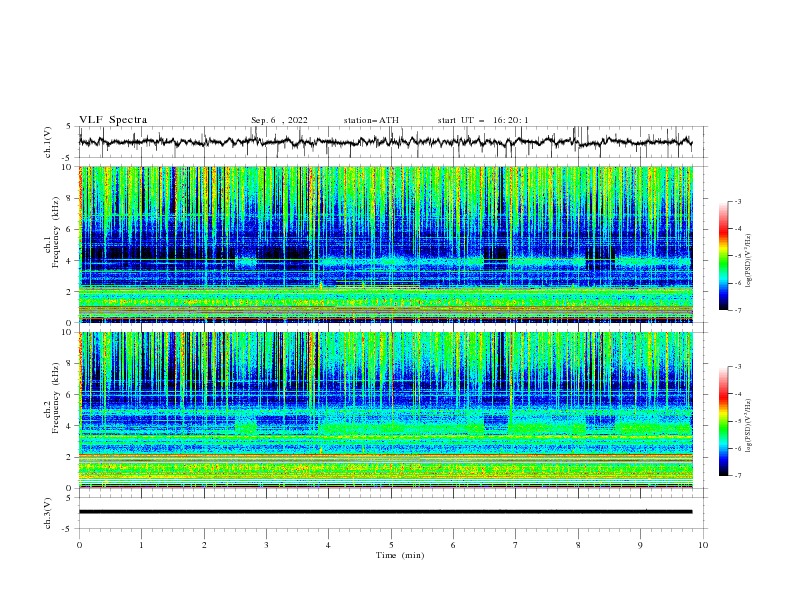Click the lower ch.2 color scale bar
The width and height of the screenshot is (792, 612).
tap(723, 421)
